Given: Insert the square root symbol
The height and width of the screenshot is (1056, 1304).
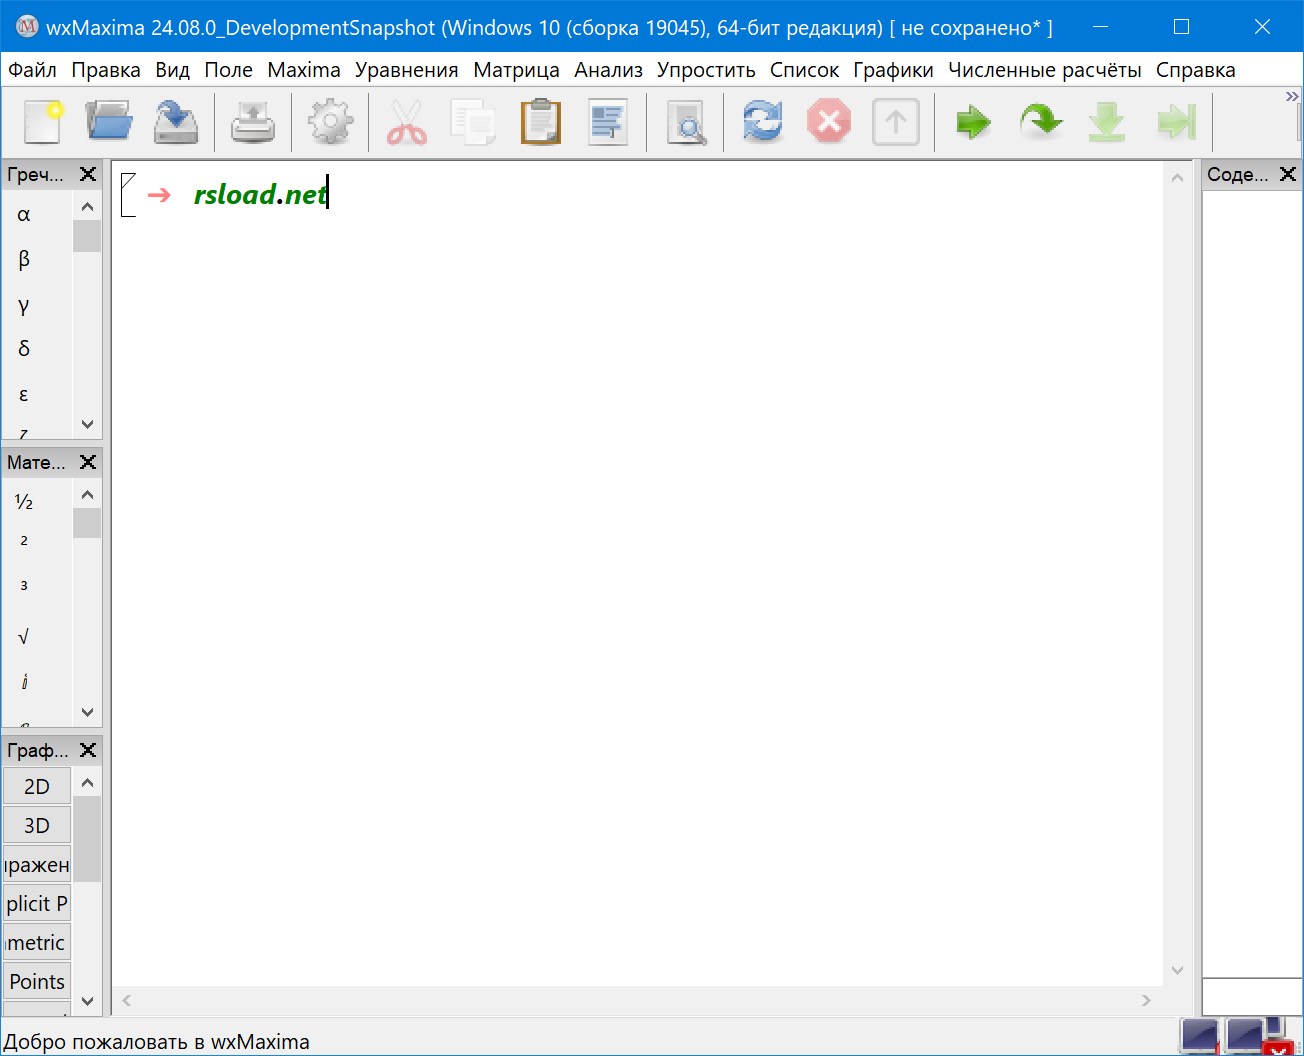Looking at the screenshot, I should pyautogui.click(x=24, y=637).
